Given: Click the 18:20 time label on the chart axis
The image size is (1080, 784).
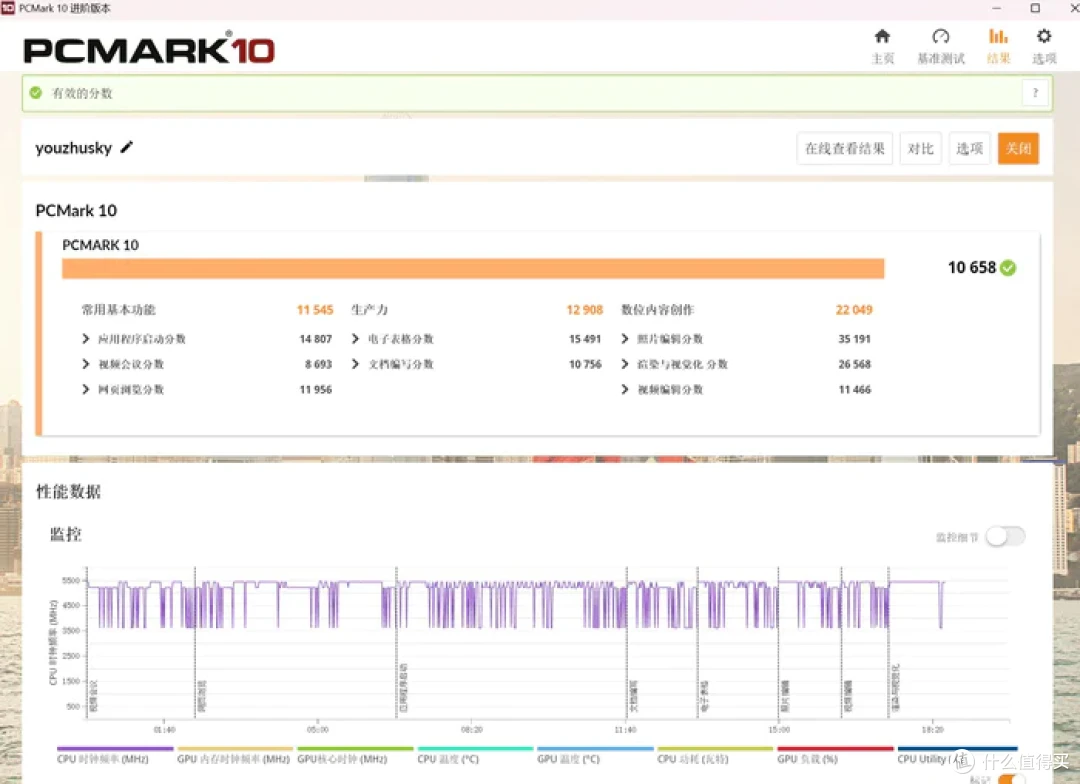Looking at the screenshot, I should [933, 730].
